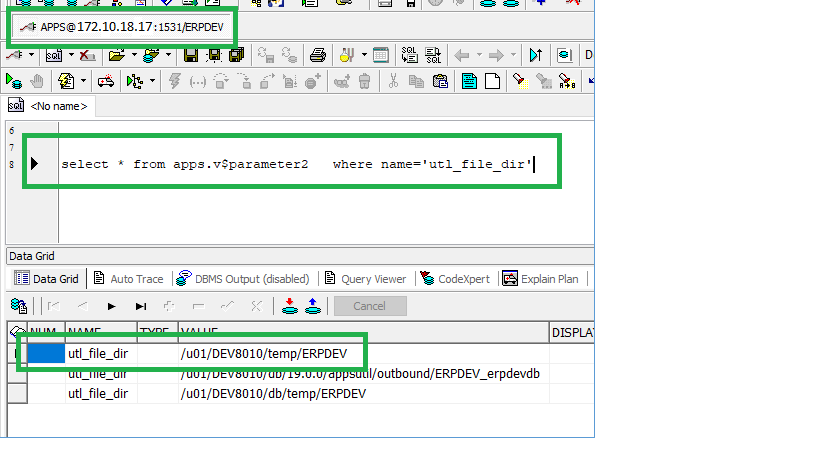818x458 pixels.
Task: Click the Execute Statement green play icon
Action: click(x=14, y=80)
